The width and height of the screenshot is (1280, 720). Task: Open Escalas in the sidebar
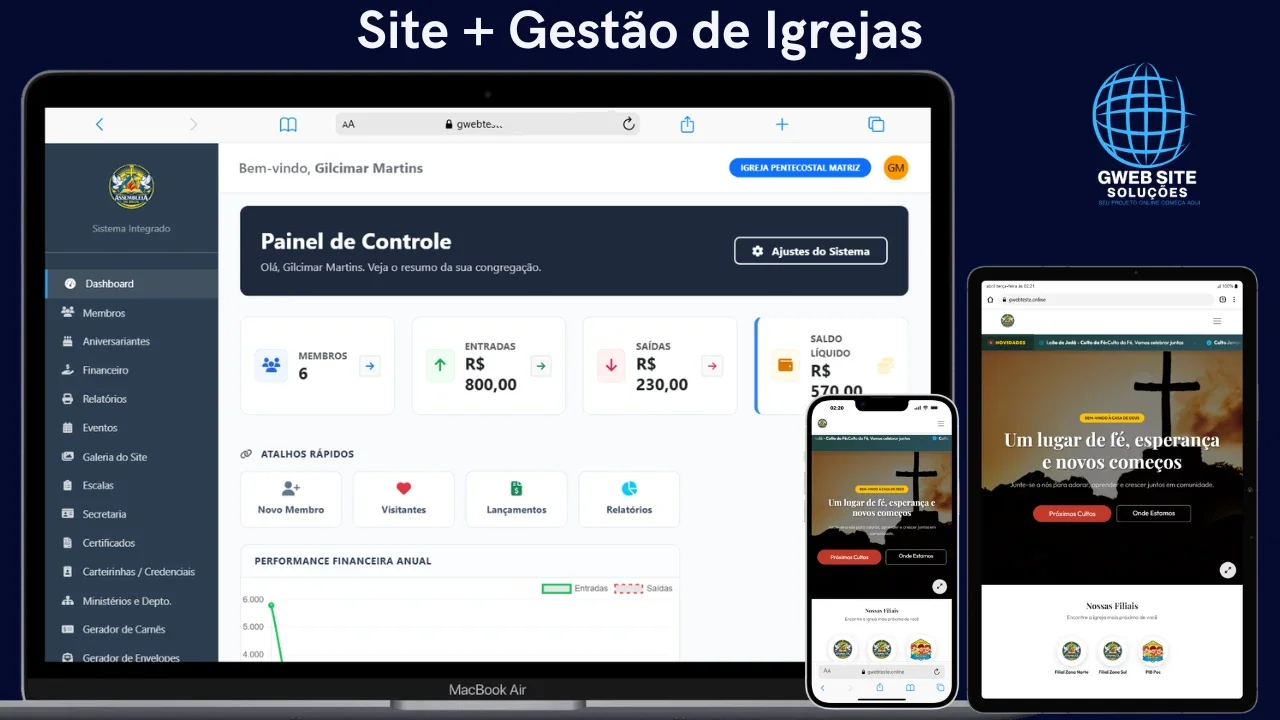coord(132,485)
